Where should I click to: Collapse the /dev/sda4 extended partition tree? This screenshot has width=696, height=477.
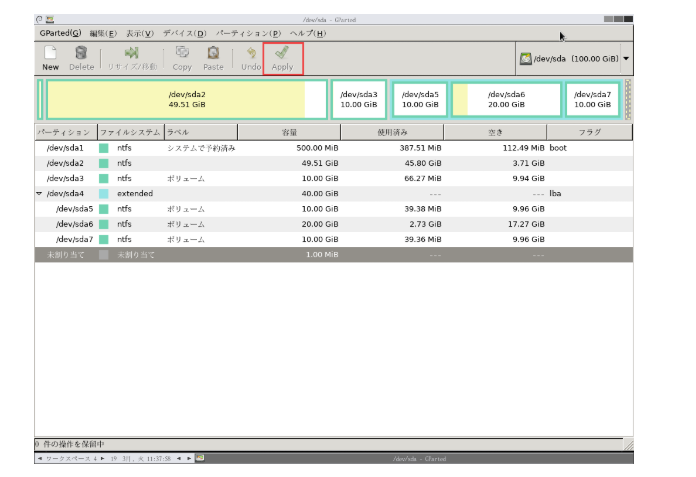[39, 194]
